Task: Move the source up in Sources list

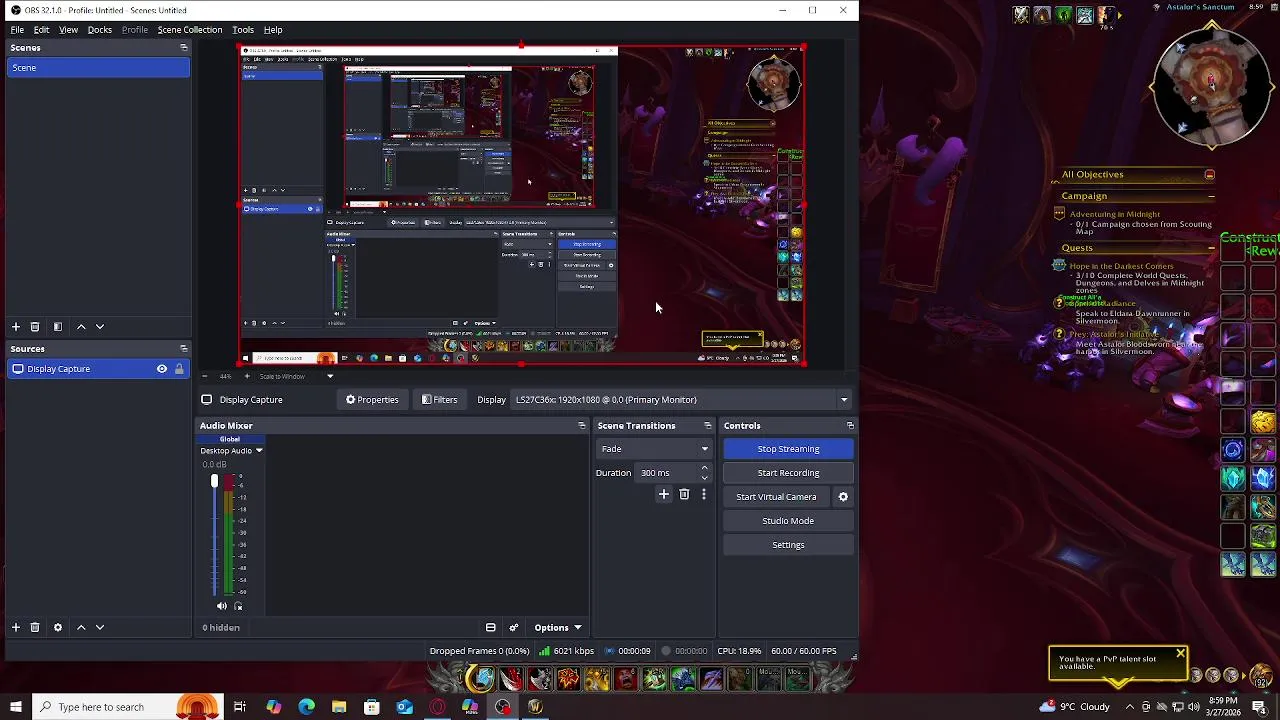Action: pyautogui.click(x=81, y=627)
